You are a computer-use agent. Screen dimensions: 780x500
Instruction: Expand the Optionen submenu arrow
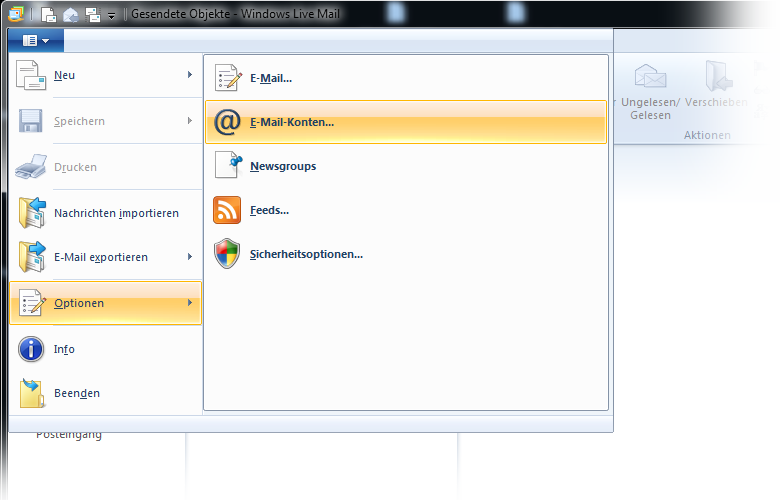(x=189, y=303)
